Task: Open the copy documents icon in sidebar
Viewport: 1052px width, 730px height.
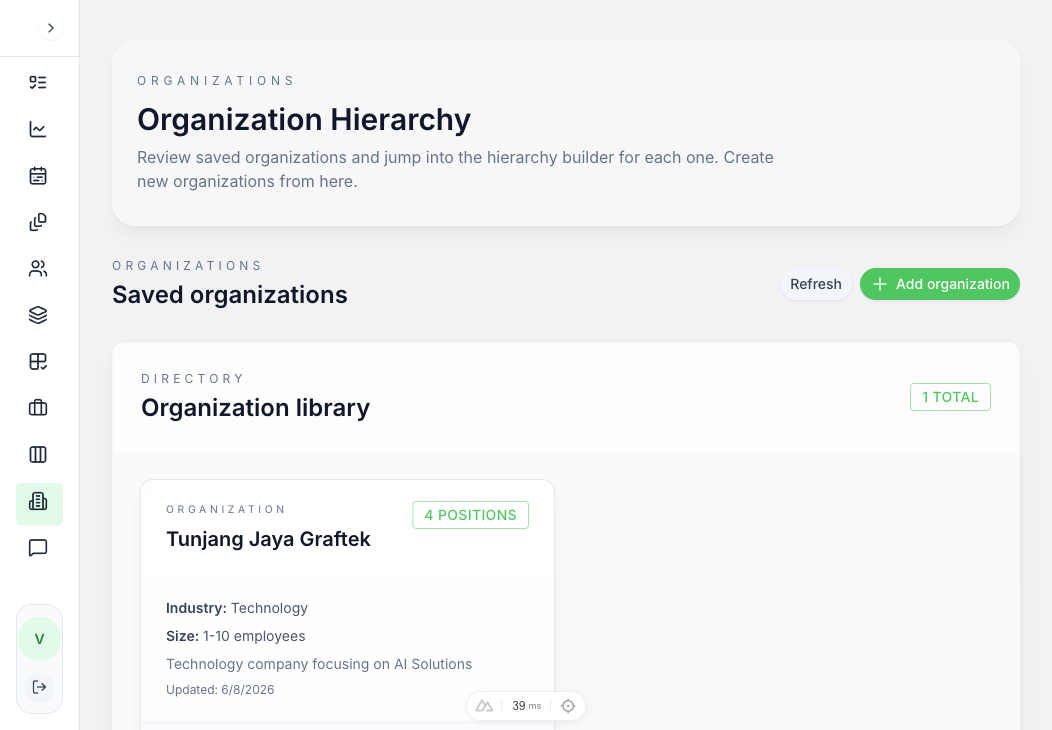Action: (38, 222)
